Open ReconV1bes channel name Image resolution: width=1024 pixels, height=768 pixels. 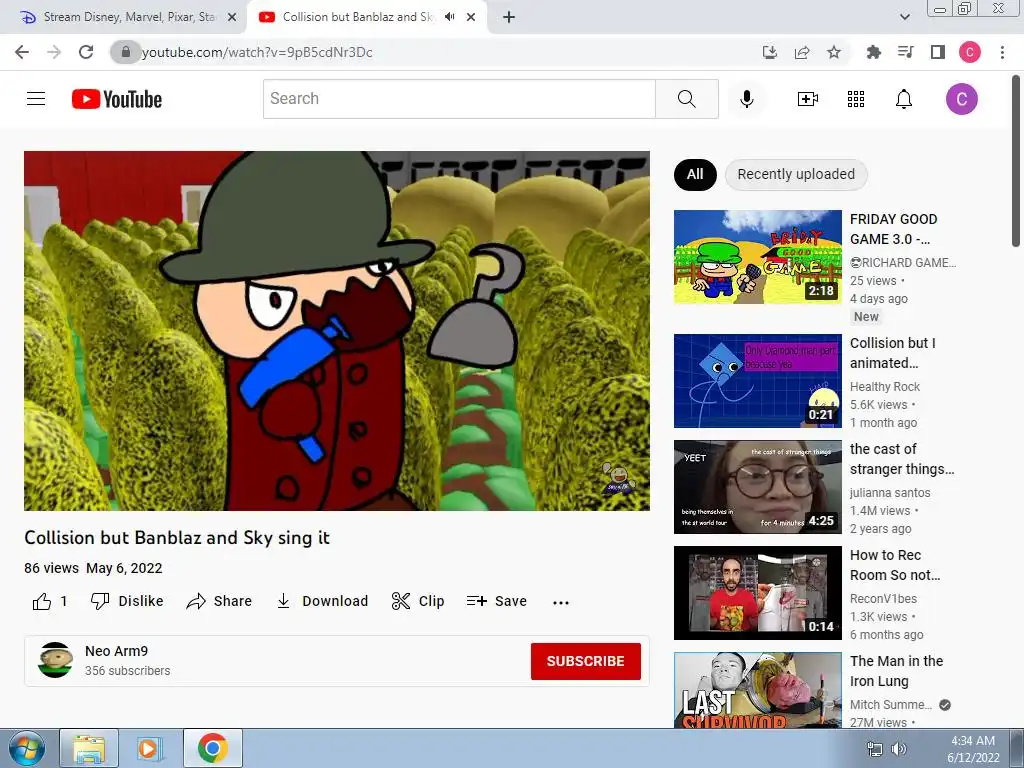[x=883, y=598]
